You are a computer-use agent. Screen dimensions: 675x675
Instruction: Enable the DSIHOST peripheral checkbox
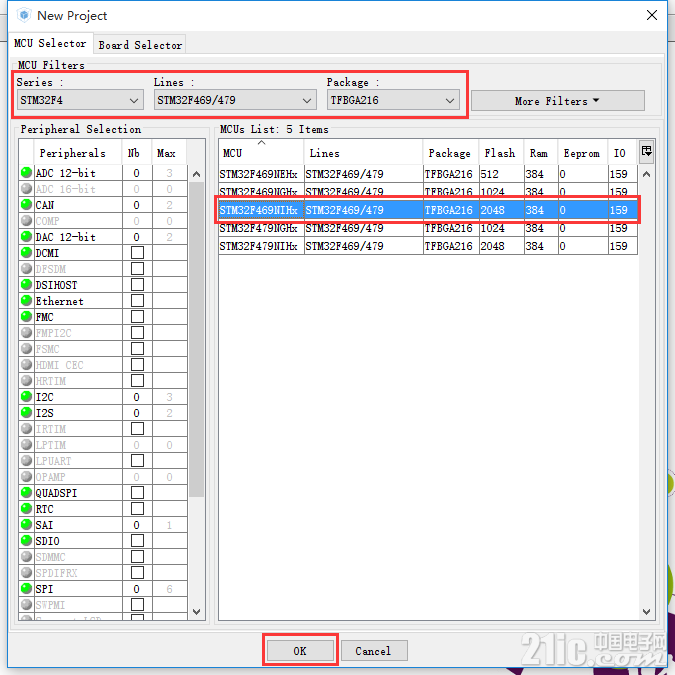(137, 285)
